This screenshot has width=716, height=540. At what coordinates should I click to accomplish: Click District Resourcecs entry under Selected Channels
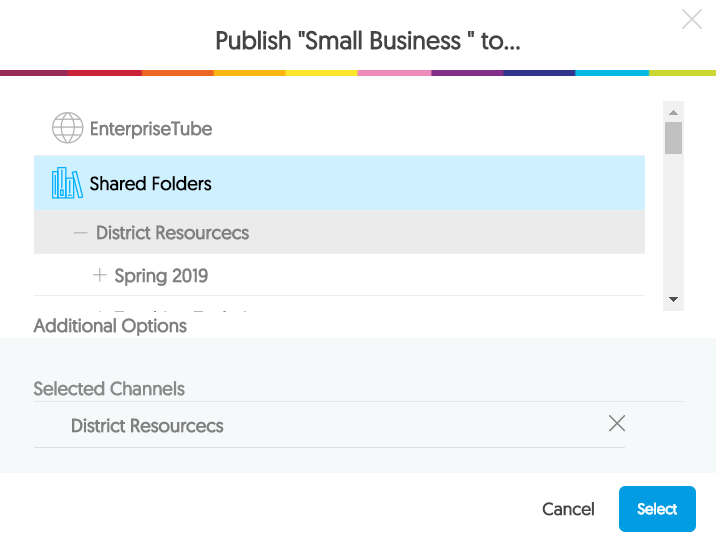click(x=147, y=426)
